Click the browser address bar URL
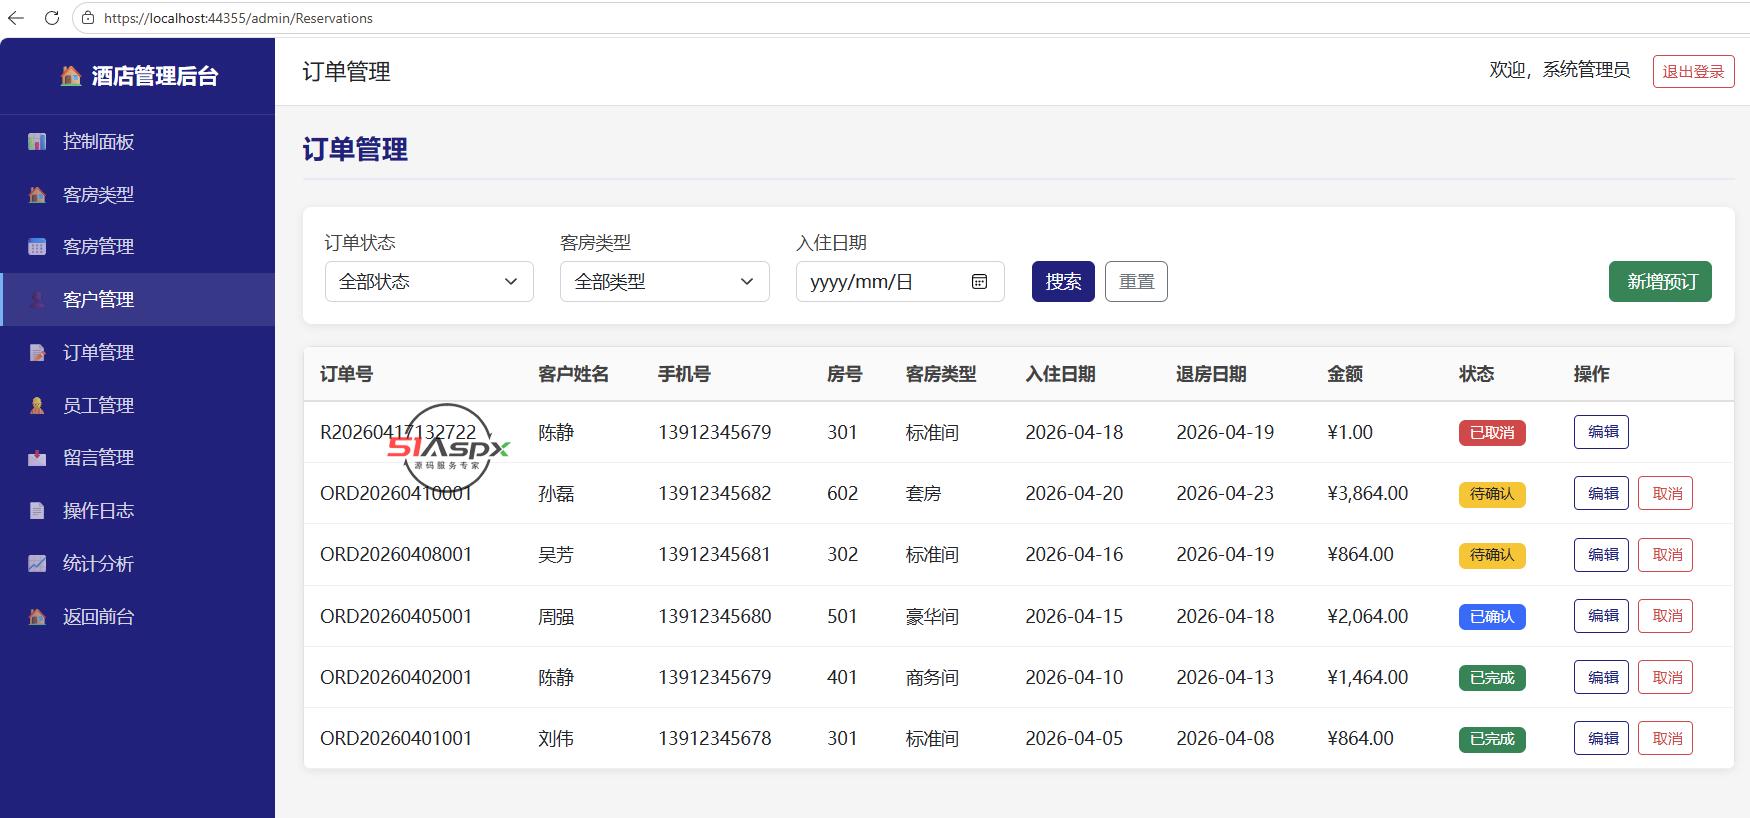The image size is (1750, 818). tap(238, 18)
